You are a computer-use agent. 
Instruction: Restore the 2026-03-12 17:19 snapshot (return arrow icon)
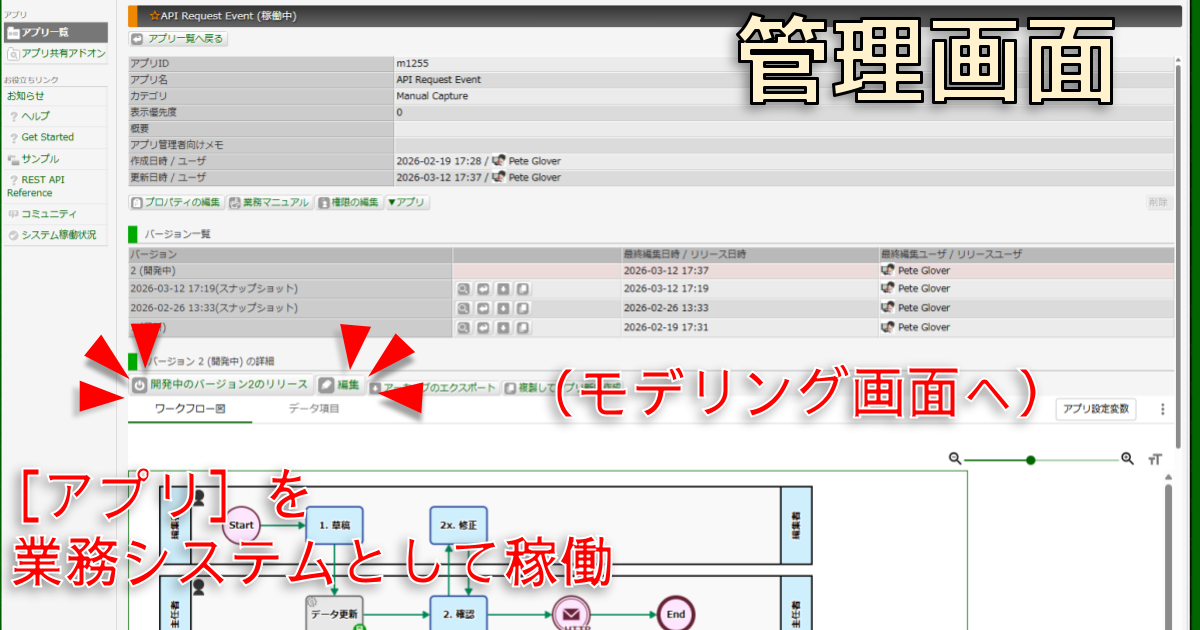(483, 289)
